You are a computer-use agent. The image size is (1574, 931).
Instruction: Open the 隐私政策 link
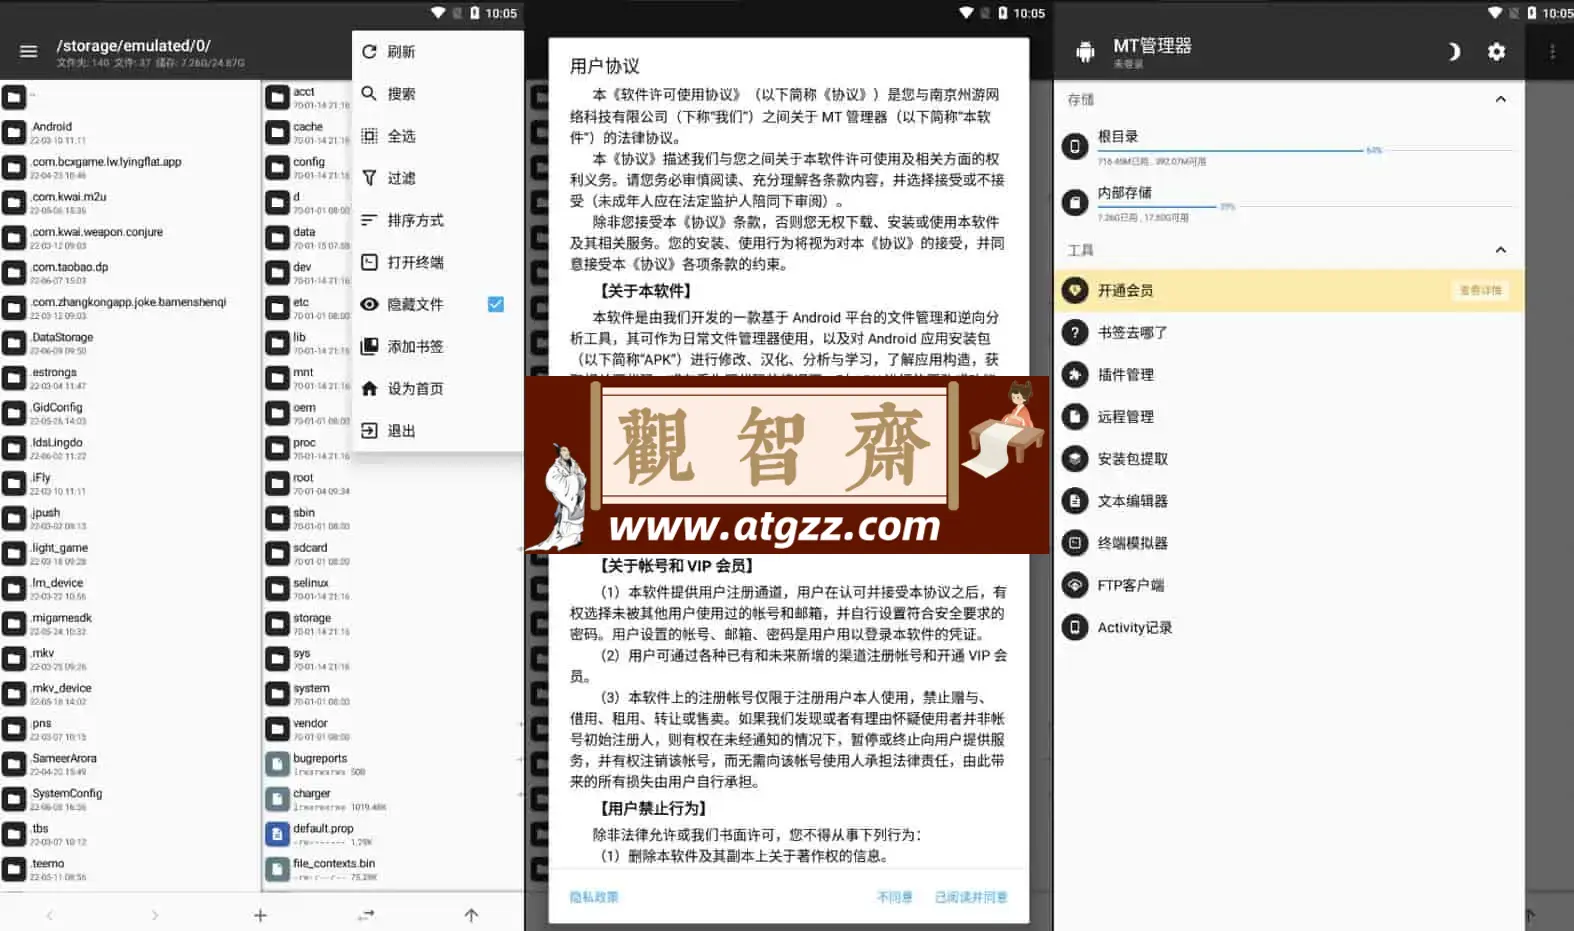[594, 897]
